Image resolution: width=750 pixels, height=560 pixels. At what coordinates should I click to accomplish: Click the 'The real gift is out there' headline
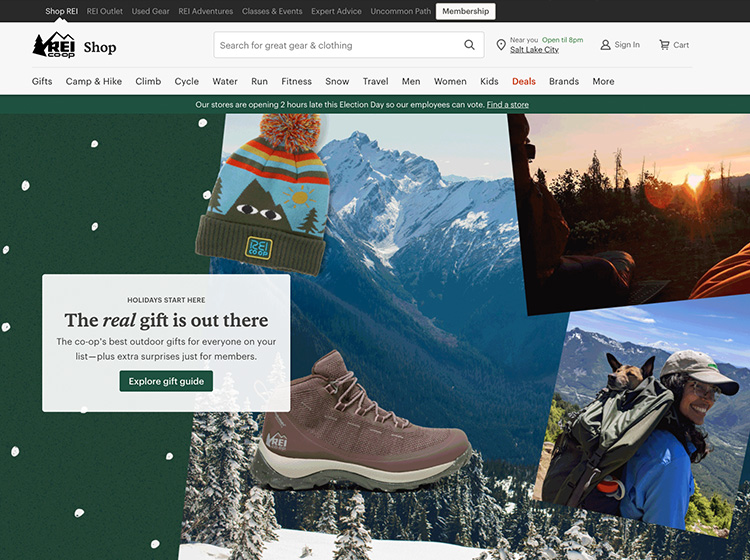[166, 320]
